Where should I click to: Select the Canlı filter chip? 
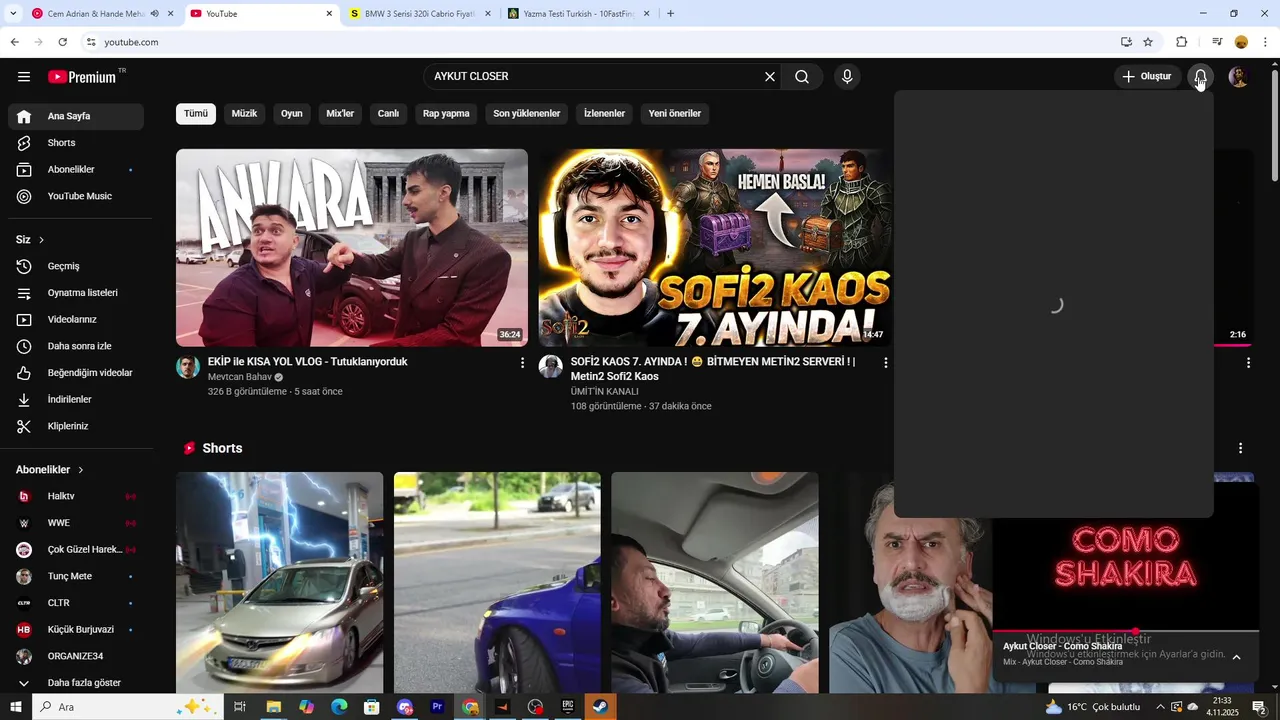pyautogui.click(x=388, y=114)
